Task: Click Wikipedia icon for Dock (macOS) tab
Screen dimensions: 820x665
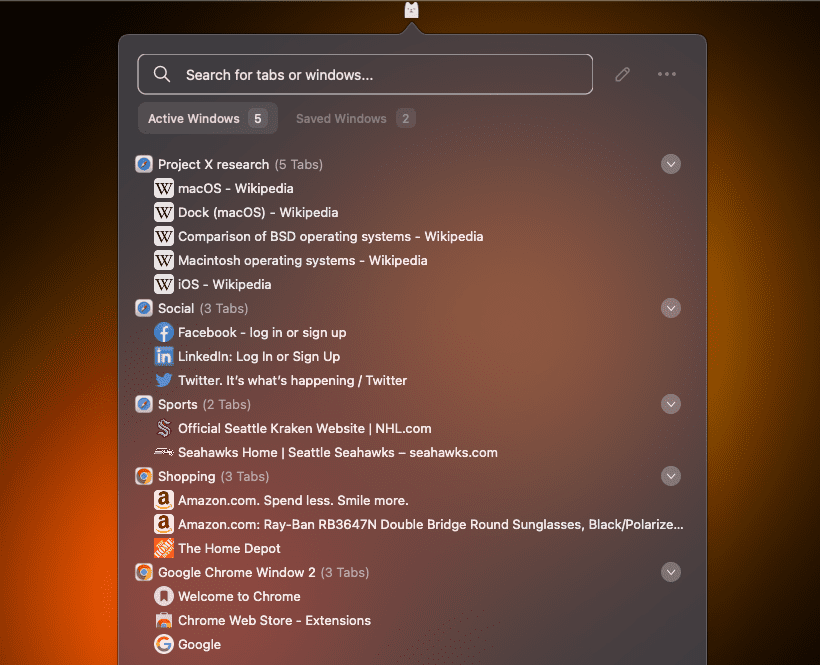Action: tap(164, 212)
